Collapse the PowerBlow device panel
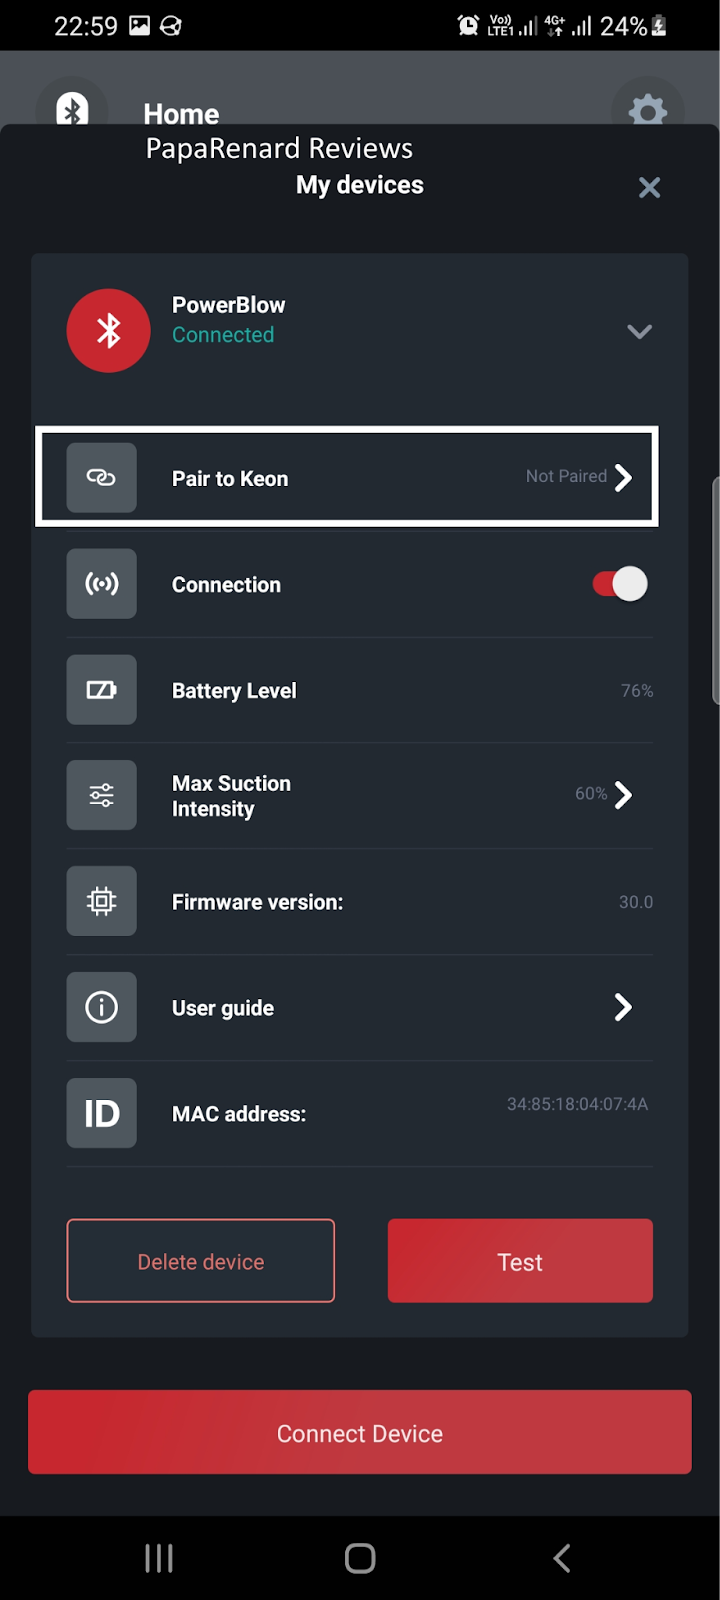This screenshot has height=1600, width=720. 639,331
